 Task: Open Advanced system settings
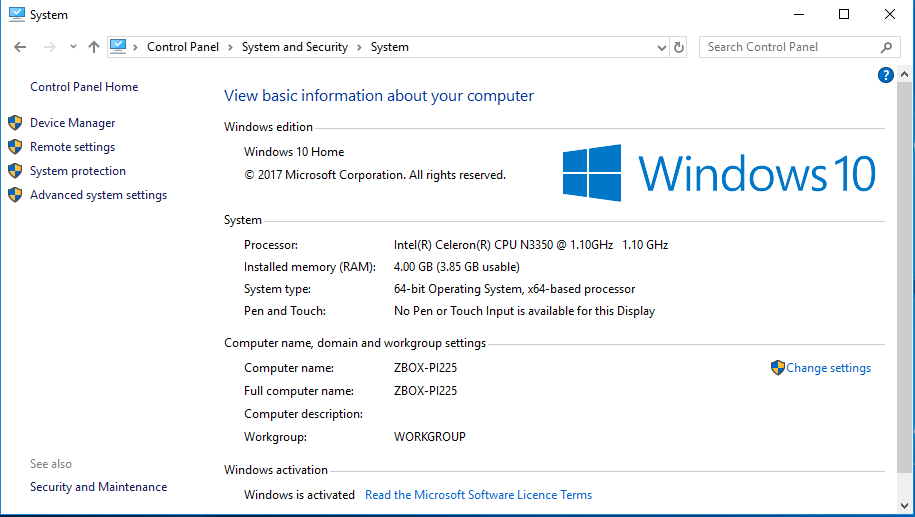pyautogui.click(x=98, y=195)
